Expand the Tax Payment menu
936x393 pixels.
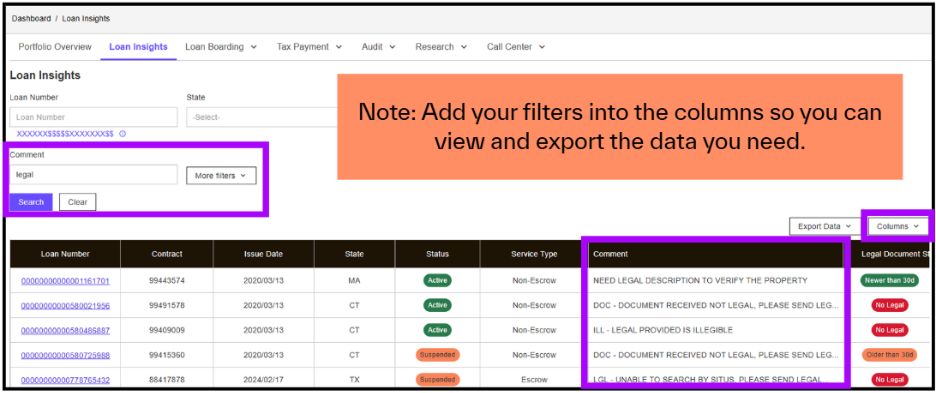[309, 47]
